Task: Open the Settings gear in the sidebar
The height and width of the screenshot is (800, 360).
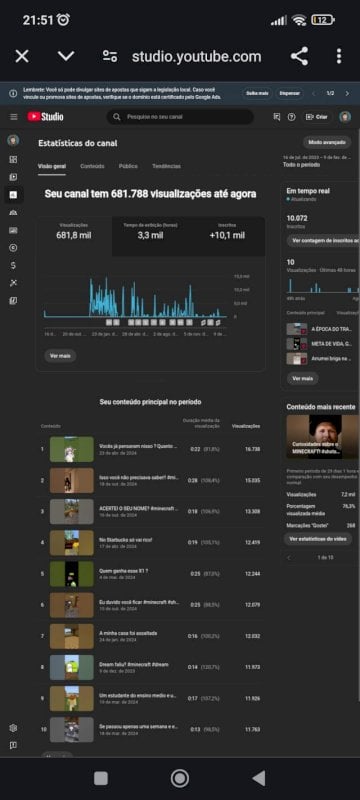Action: pyautogui.click(x=13, y=728)
